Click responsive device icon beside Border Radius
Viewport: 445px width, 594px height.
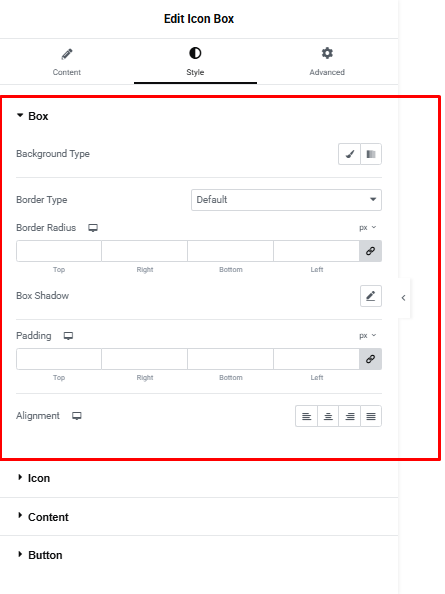(93, 228)
